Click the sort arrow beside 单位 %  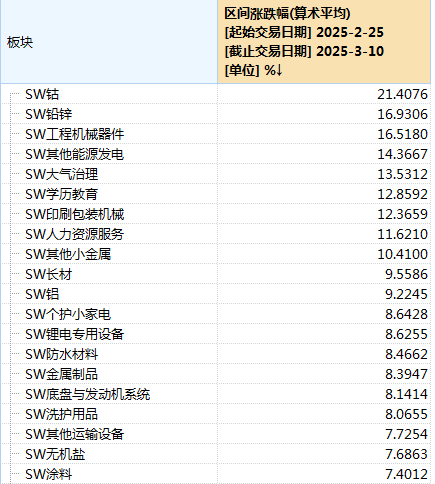pyautogui.click(x=279, y=70)
